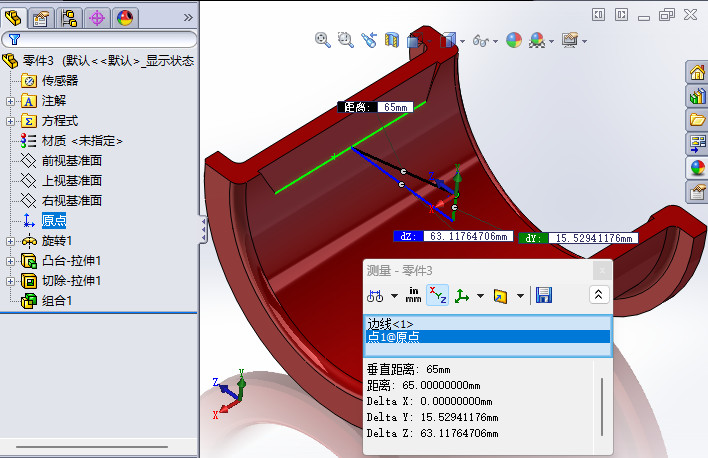Click the tree filter input field
This screenshot has height=458, width=708.
tap(99, 39)
